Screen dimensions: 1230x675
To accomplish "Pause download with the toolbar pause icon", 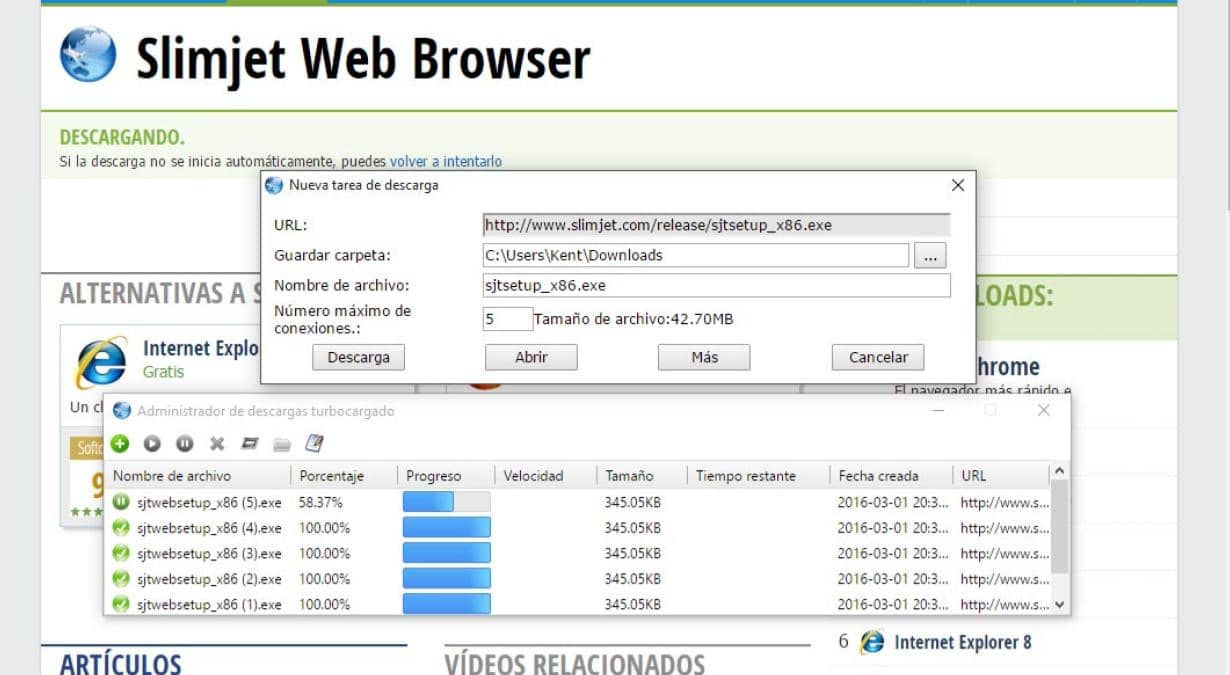I will [x=185, y=443].
